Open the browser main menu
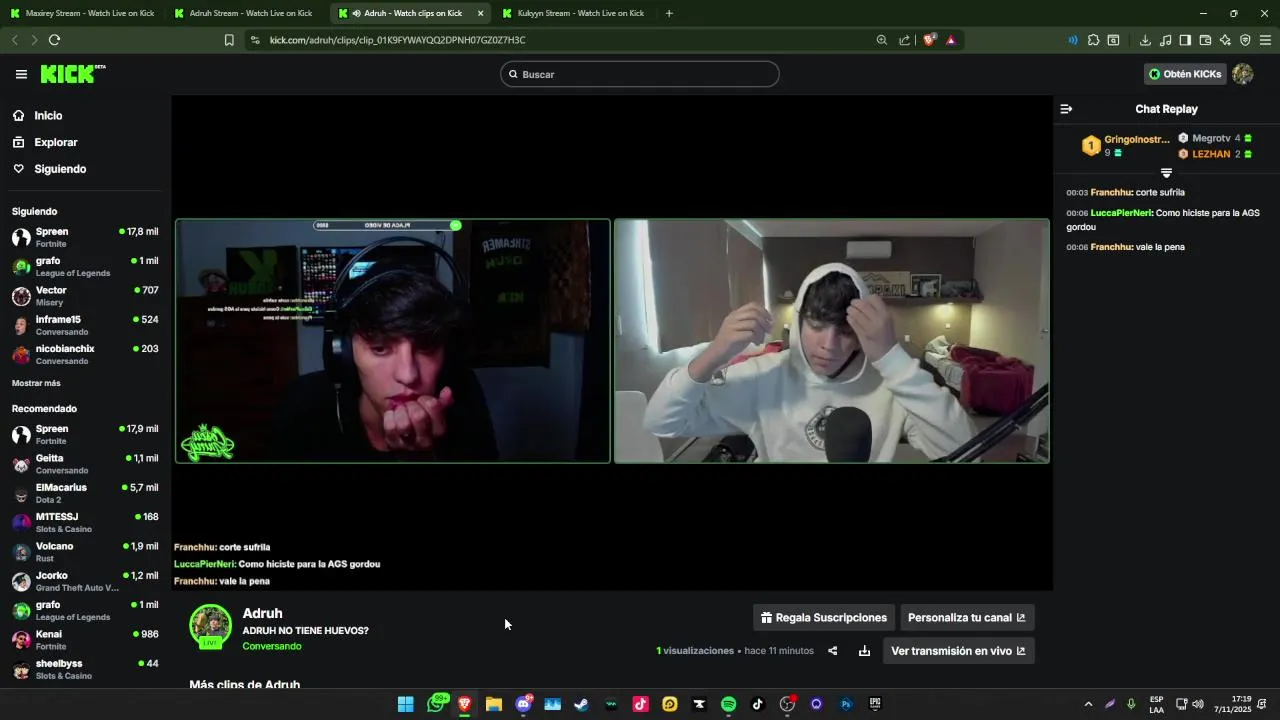This screenshot has width=1280, height=720. pos(1265,40)
